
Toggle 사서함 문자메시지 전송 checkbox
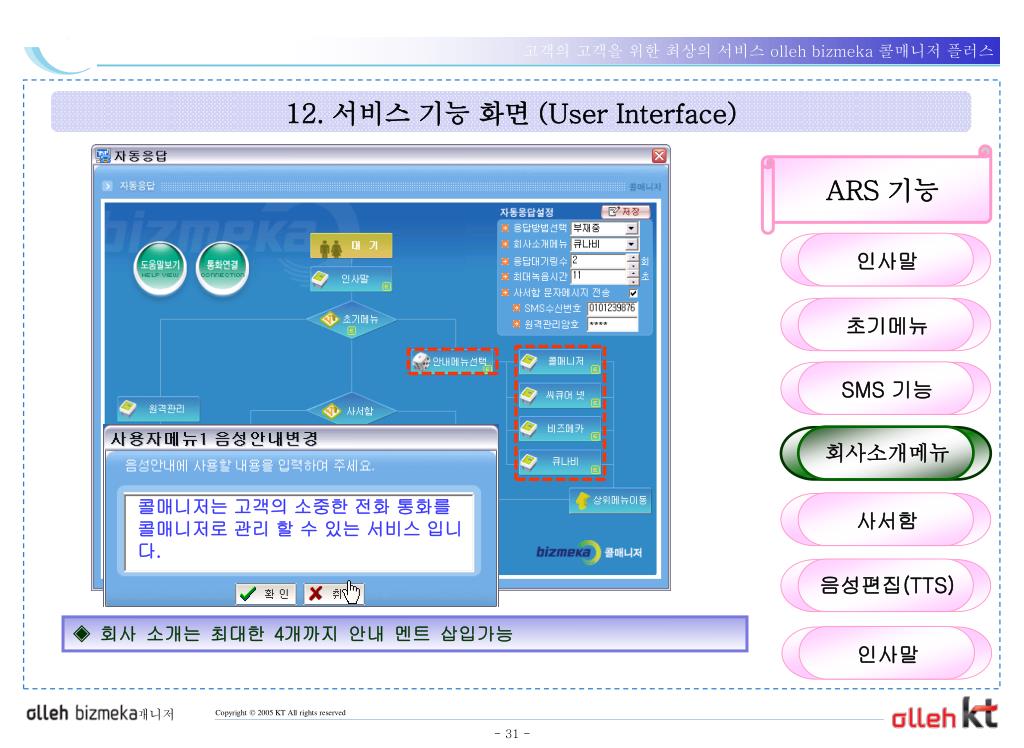click(633, 293)
